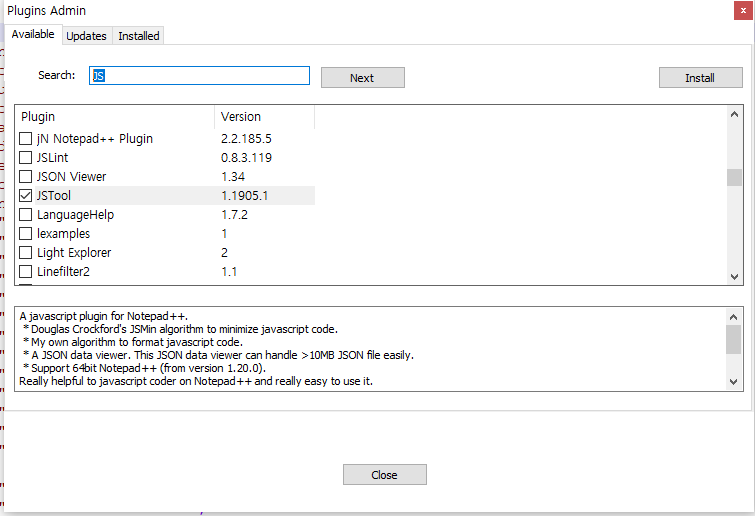
Task: Click version value 2.2.185.5
Action: click(x=246, y=139)
